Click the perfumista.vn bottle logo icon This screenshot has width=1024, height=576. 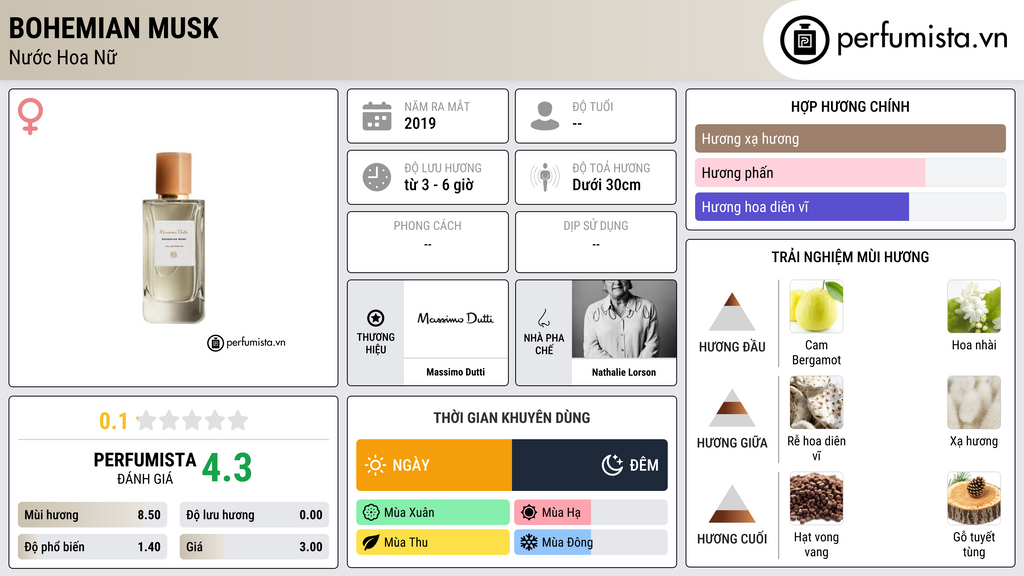pyautogui.click(x=804, y=40)
